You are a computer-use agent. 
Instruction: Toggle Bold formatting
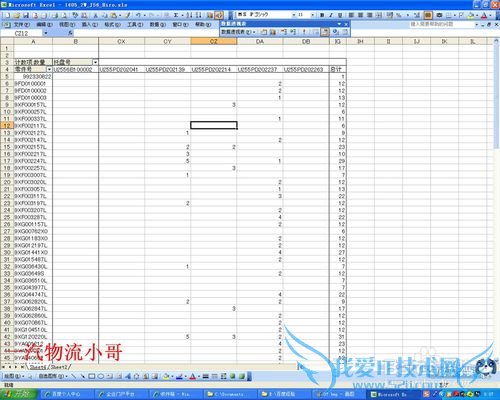pyautogui.click(x=322, y=15)
